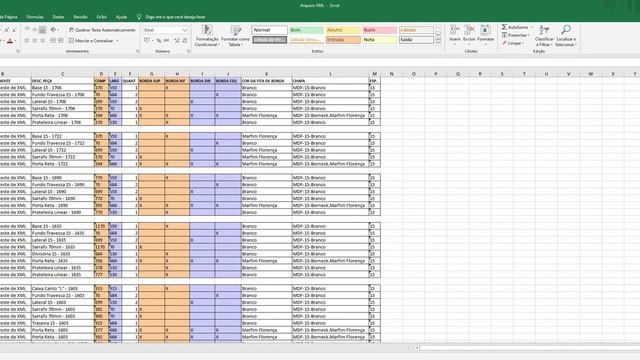Apply percent style to cells
The image size is (640, 360).
click(159, 40)
